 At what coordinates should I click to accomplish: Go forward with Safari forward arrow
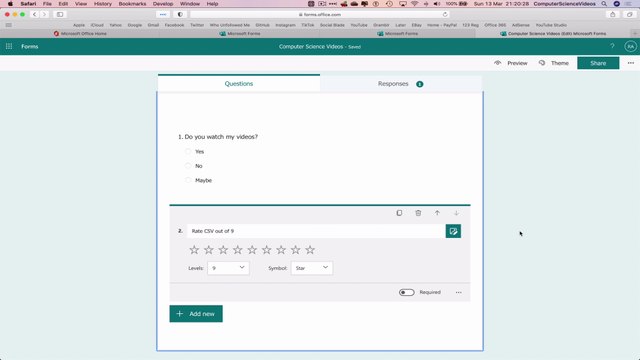click(x=44, y=14)
